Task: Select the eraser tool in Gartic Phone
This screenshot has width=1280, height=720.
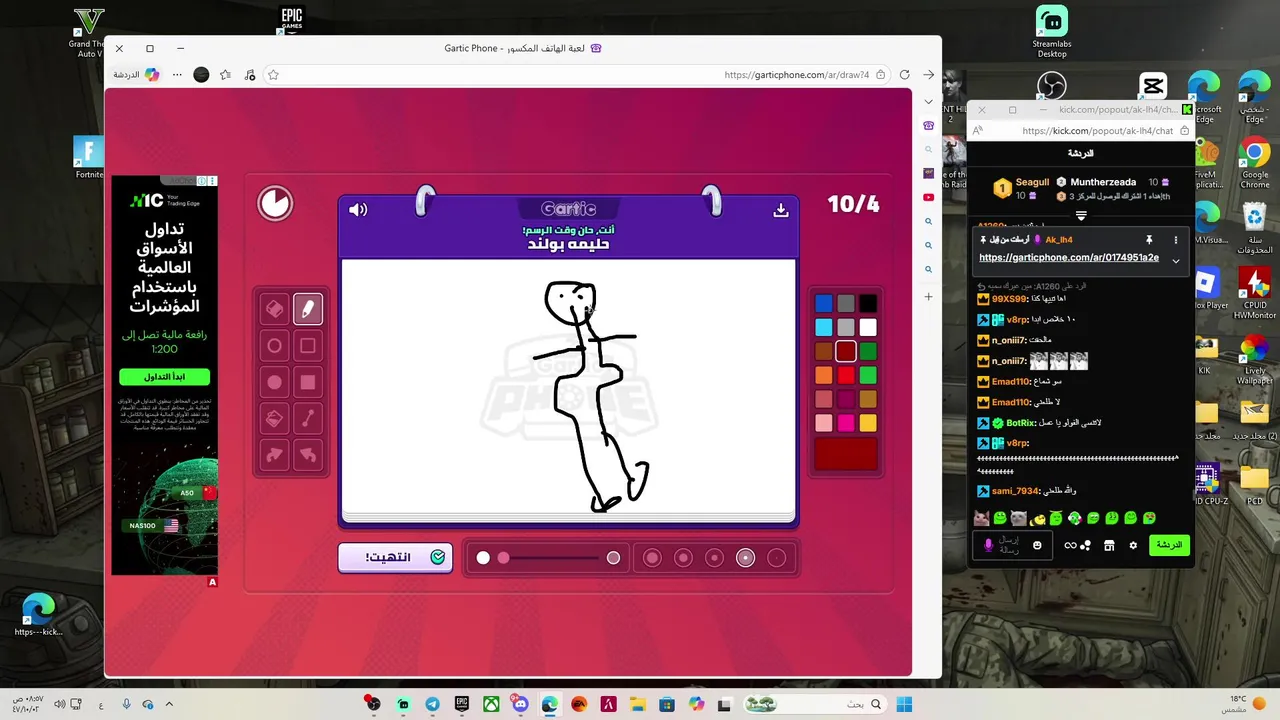Action: click(274, 309)
